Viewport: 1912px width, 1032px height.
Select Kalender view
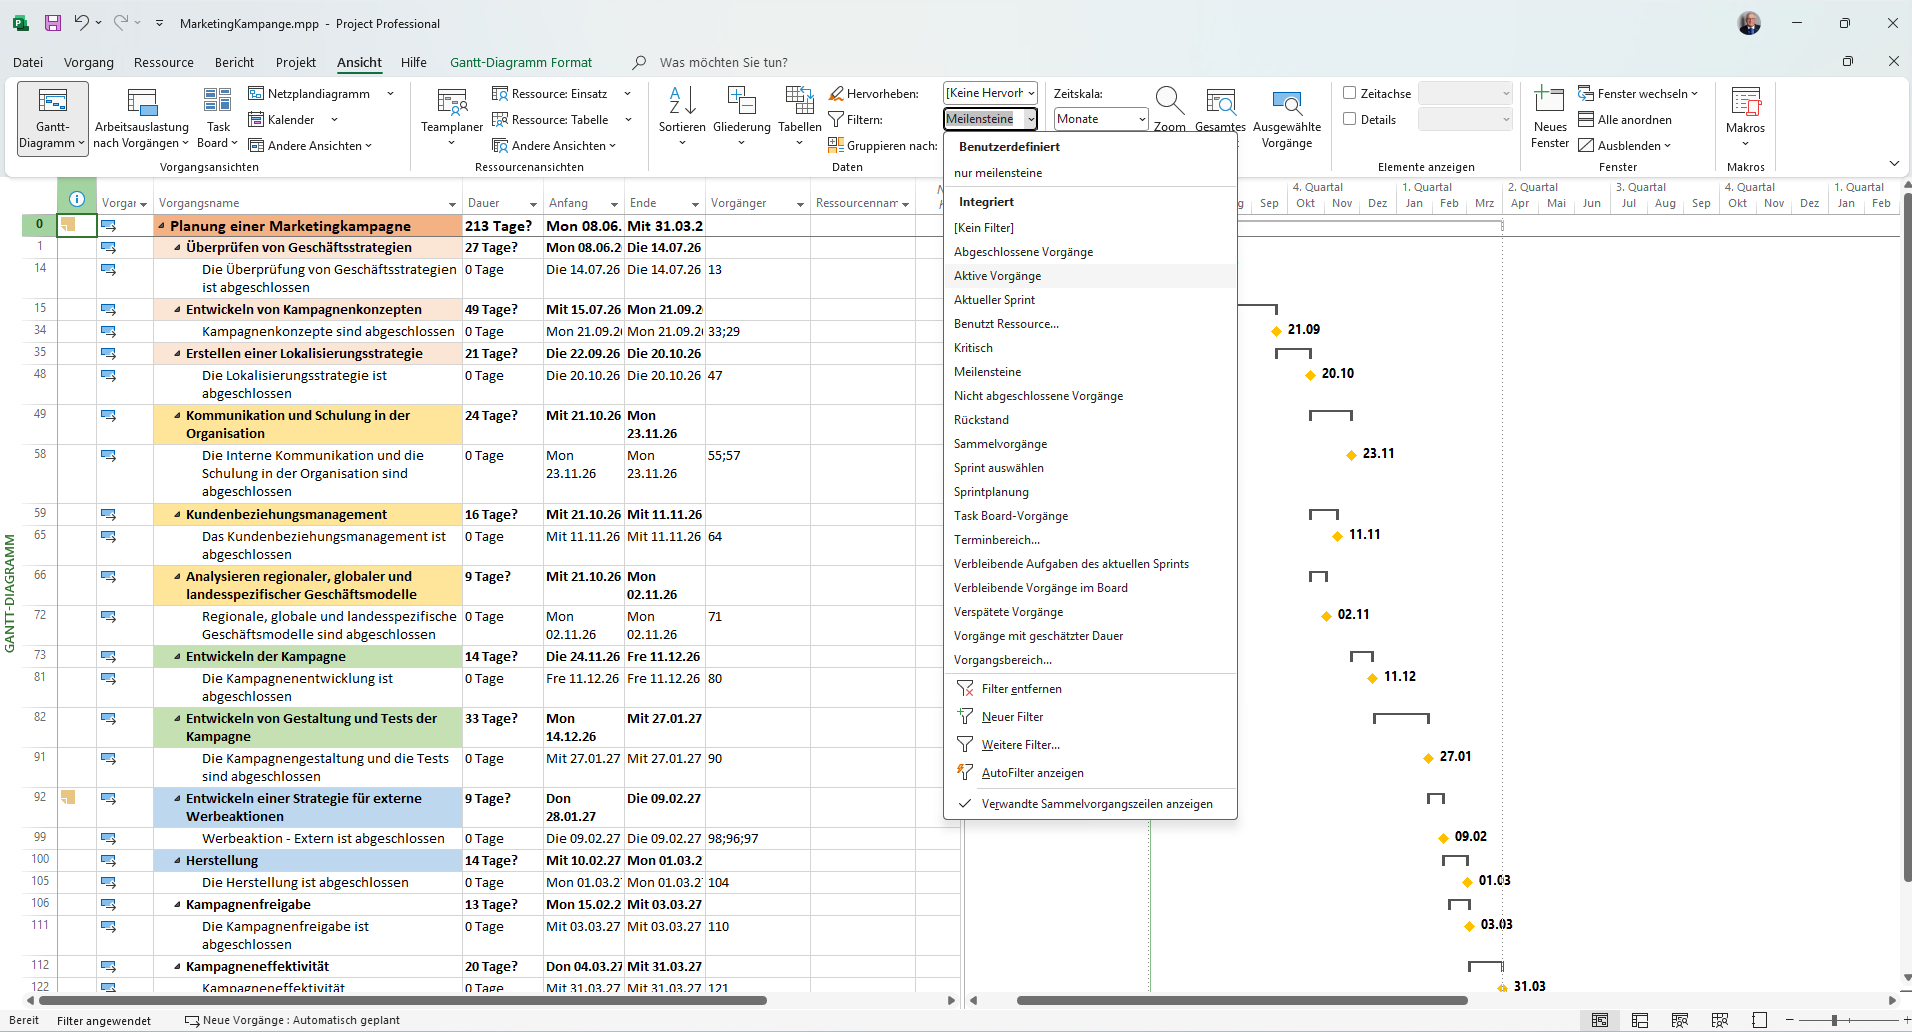(x=281, y=120)
